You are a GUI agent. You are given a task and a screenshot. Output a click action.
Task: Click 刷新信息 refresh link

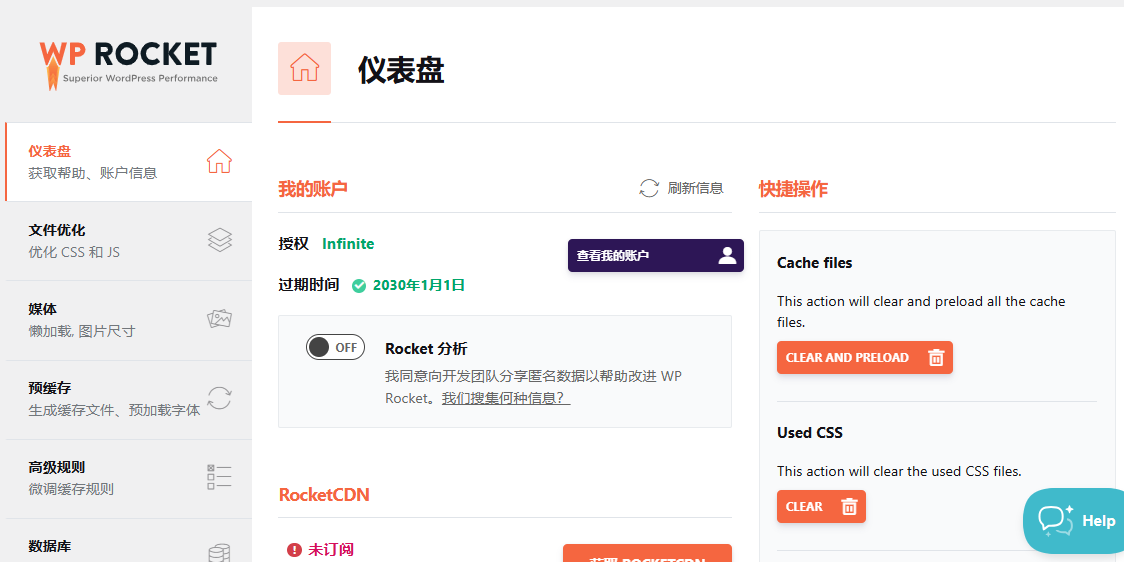[681, 189]
